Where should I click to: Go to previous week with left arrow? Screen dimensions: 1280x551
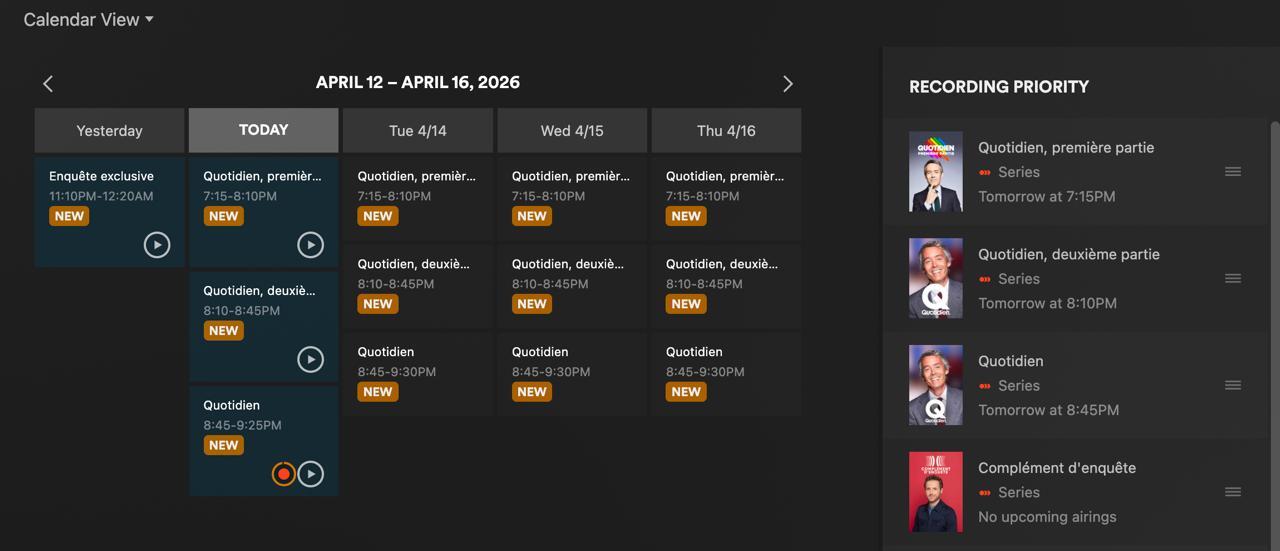coord(48,84)
